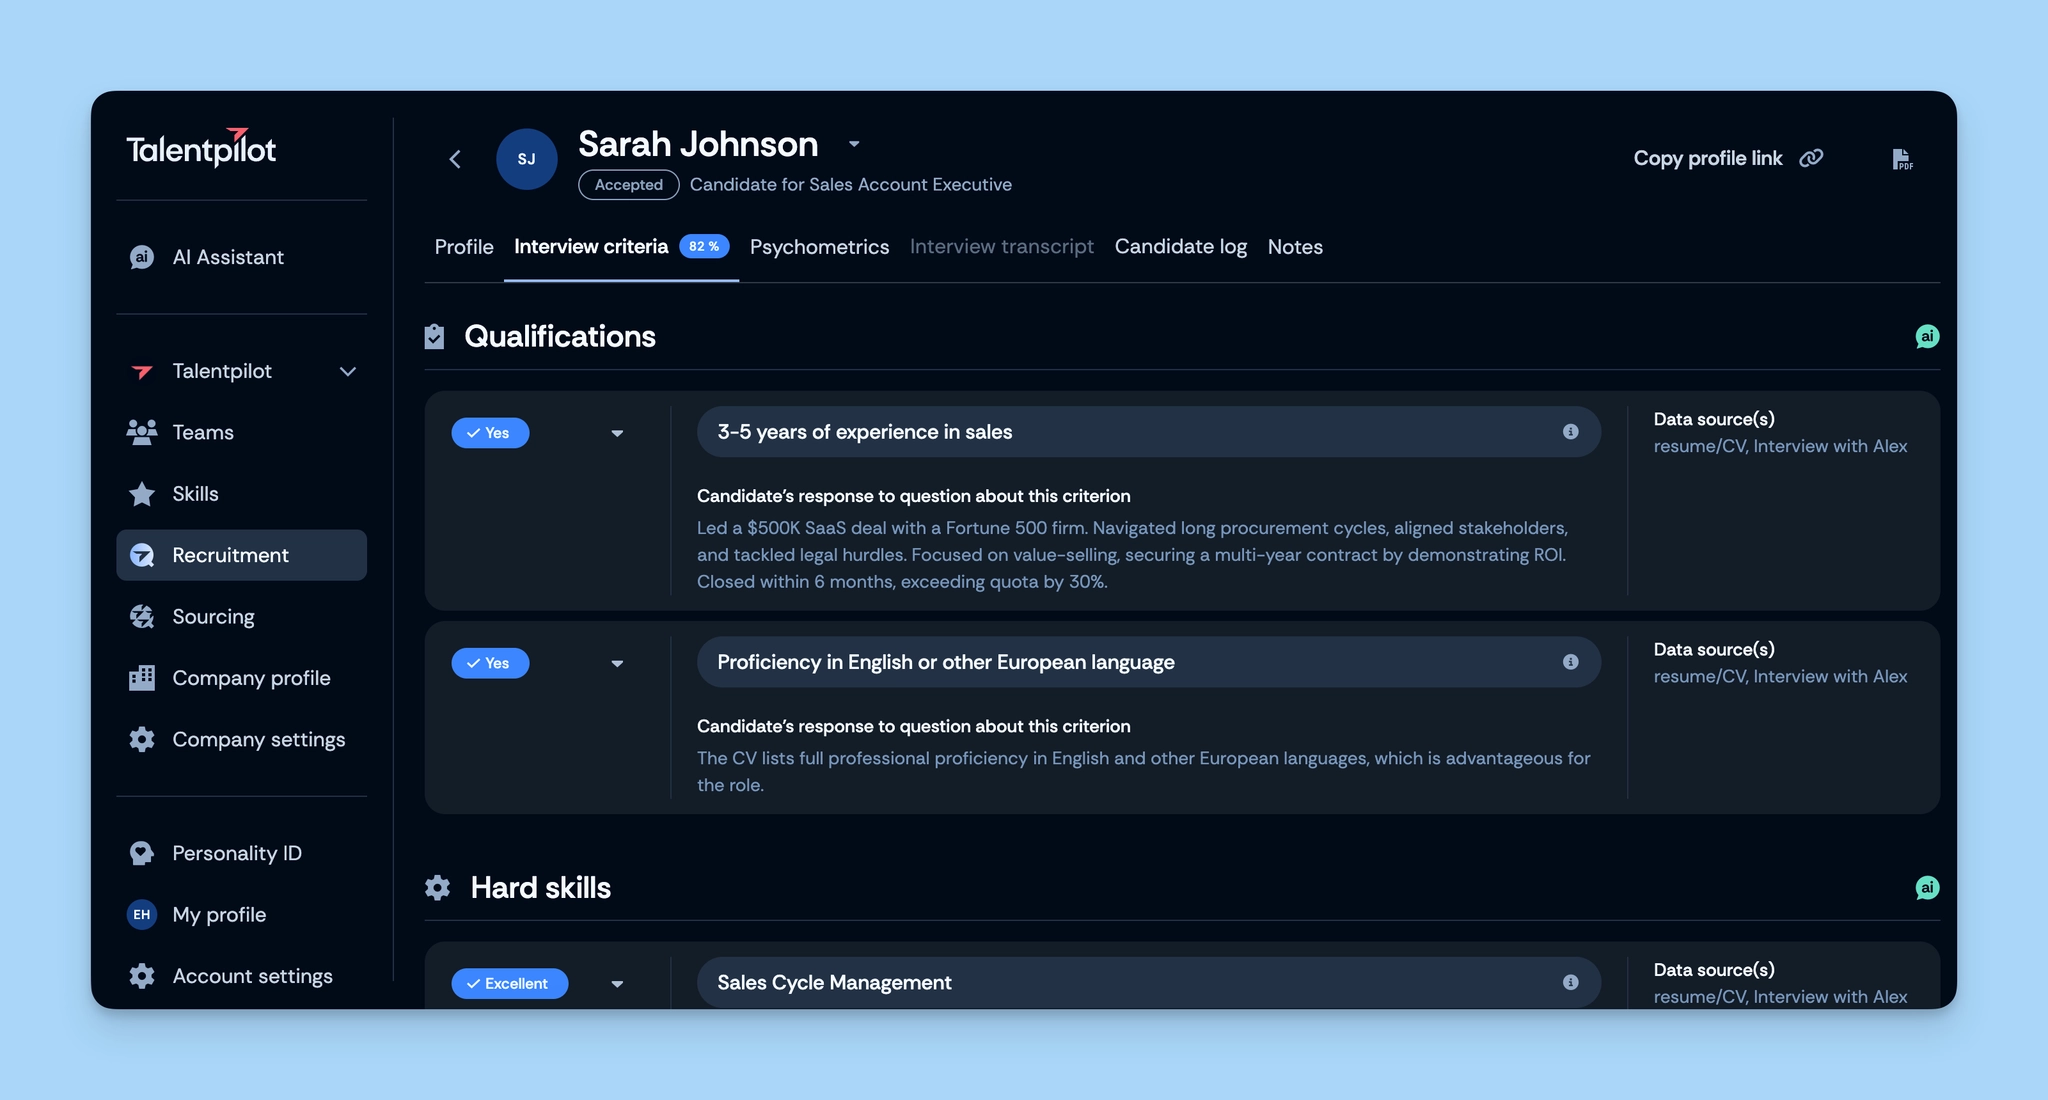
Task: Click the PDF export icon
Action: [x=1901, y=159]
